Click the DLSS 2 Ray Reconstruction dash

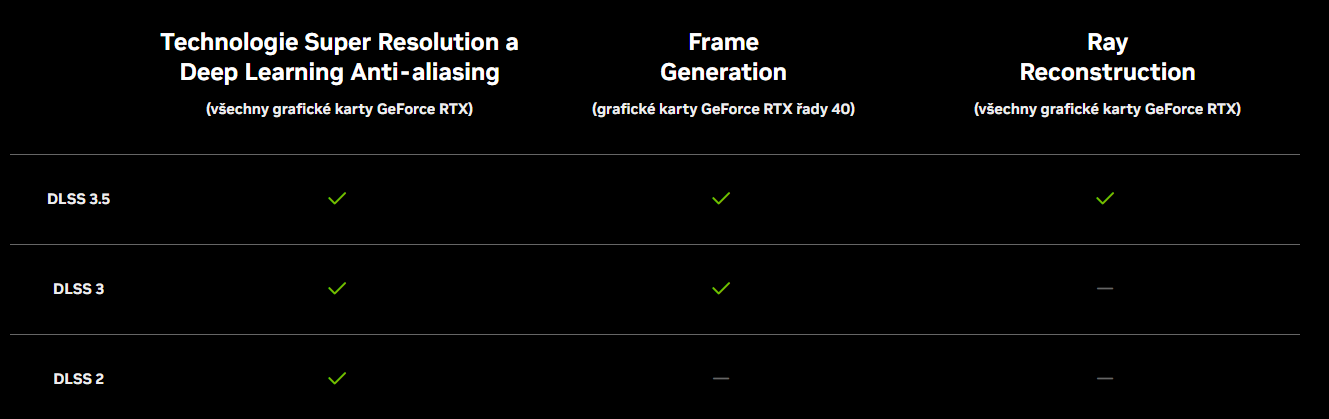tap(1105, 378)
